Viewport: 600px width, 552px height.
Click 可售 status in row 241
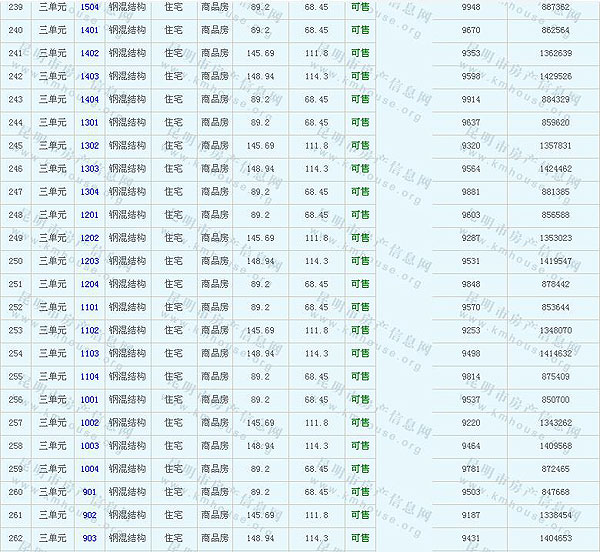[x=360, y=53]
